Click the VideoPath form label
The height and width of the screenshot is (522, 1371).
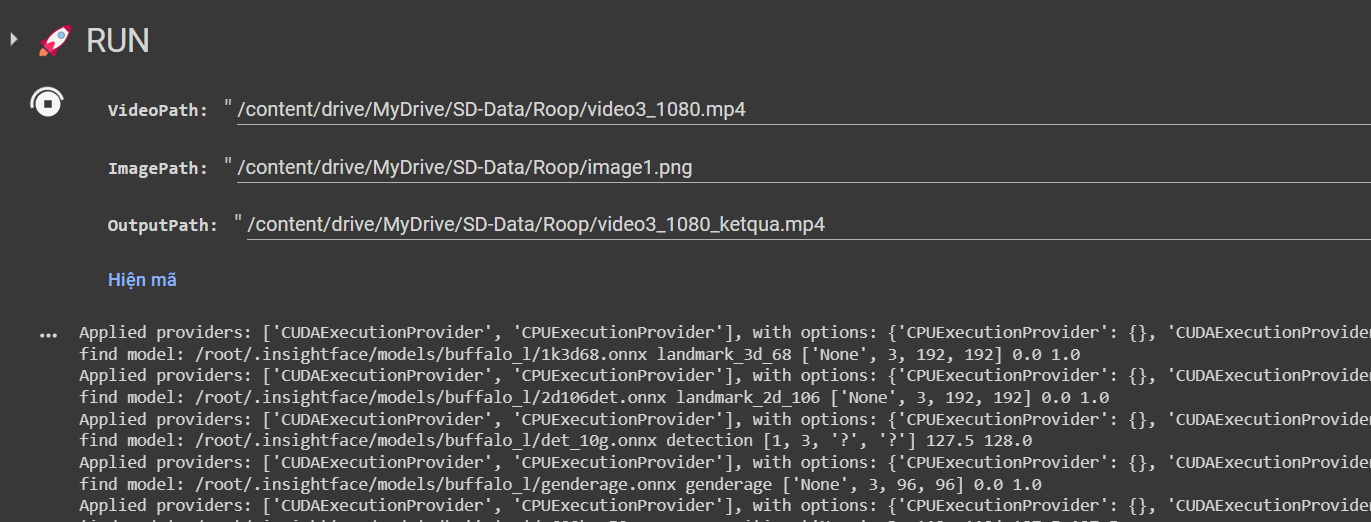click(157, 111)
